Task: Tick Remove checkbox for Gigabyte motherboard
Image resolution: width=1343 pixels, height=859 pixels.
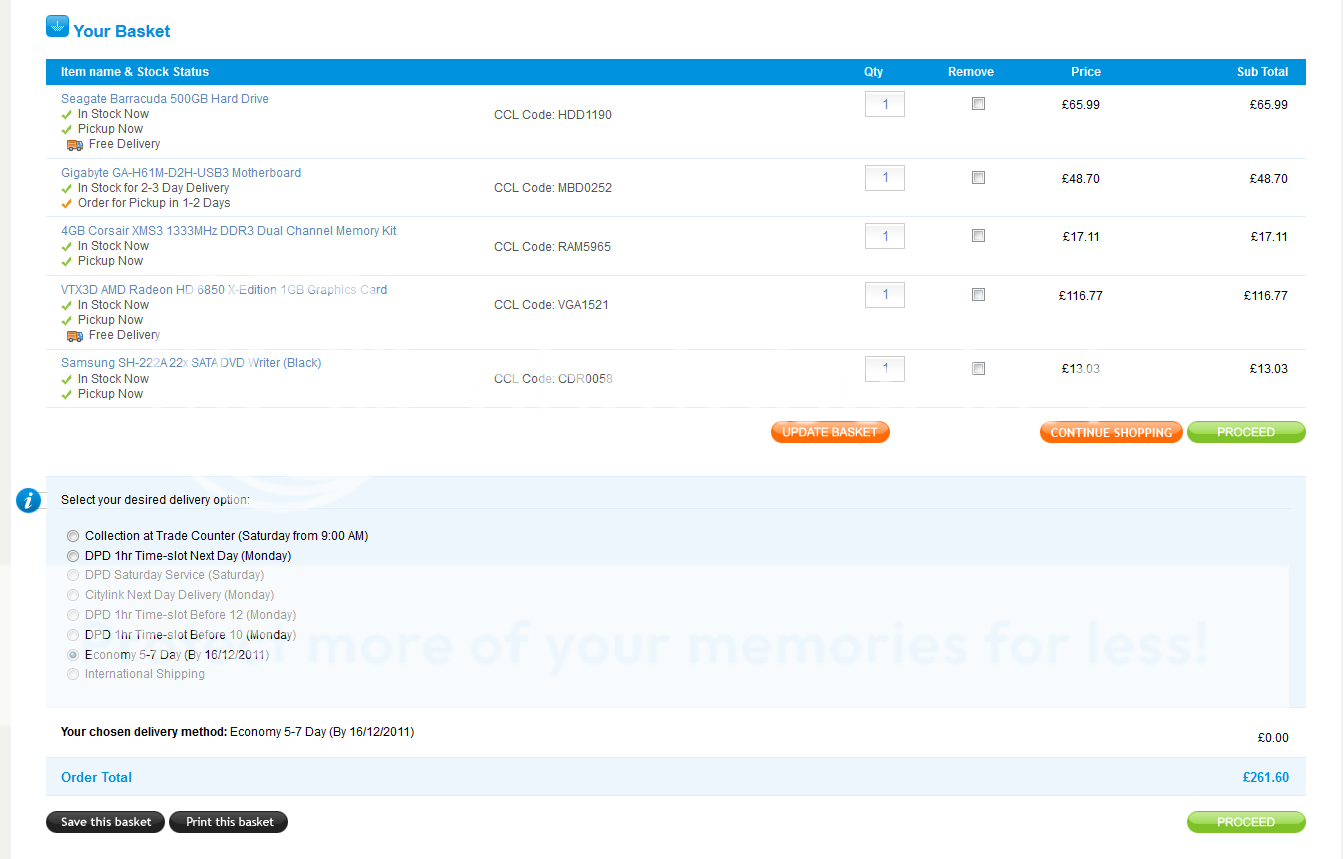Action: pyautogui.click(x=978, y=177)
